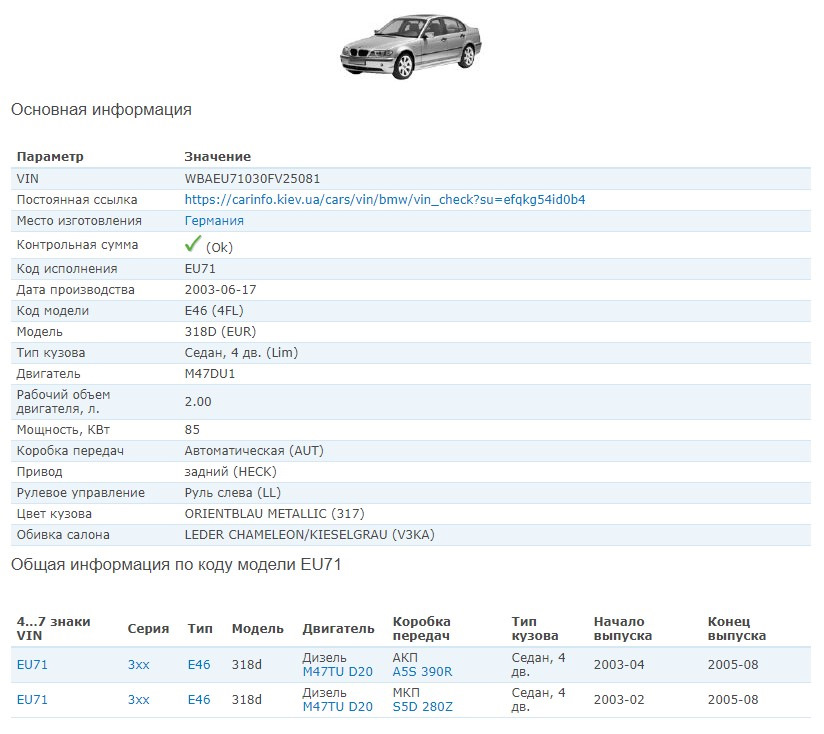
Task: Click the production date 2003-06-17
Action: 220,290
